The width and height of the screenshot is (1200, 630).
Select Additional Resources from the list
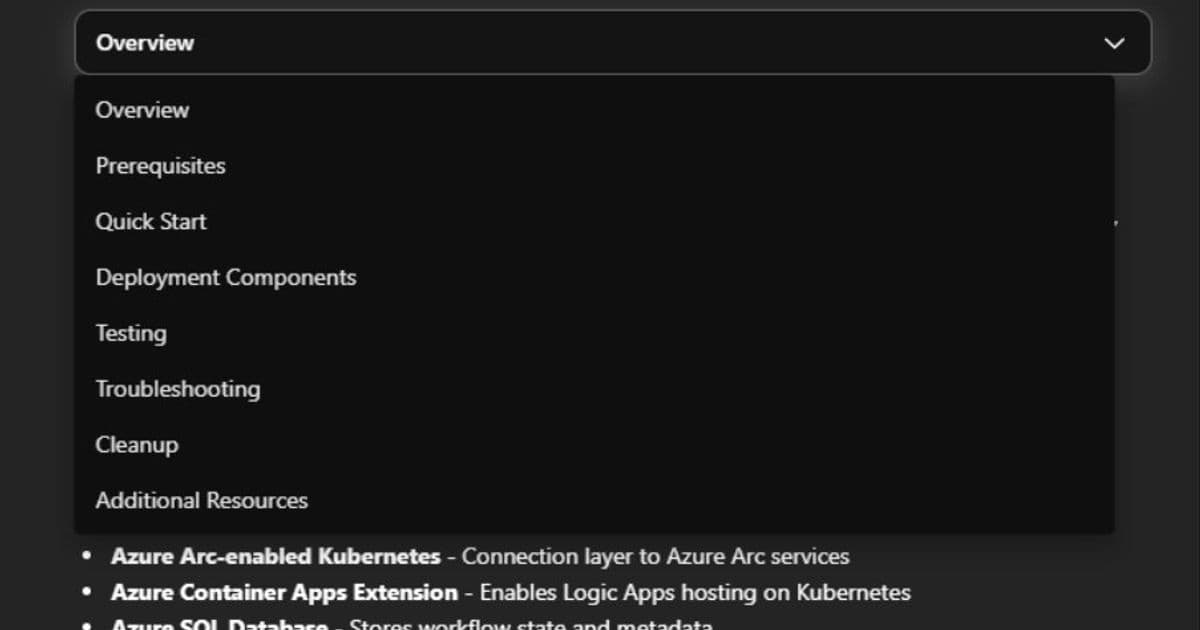[x=201, y=500]
